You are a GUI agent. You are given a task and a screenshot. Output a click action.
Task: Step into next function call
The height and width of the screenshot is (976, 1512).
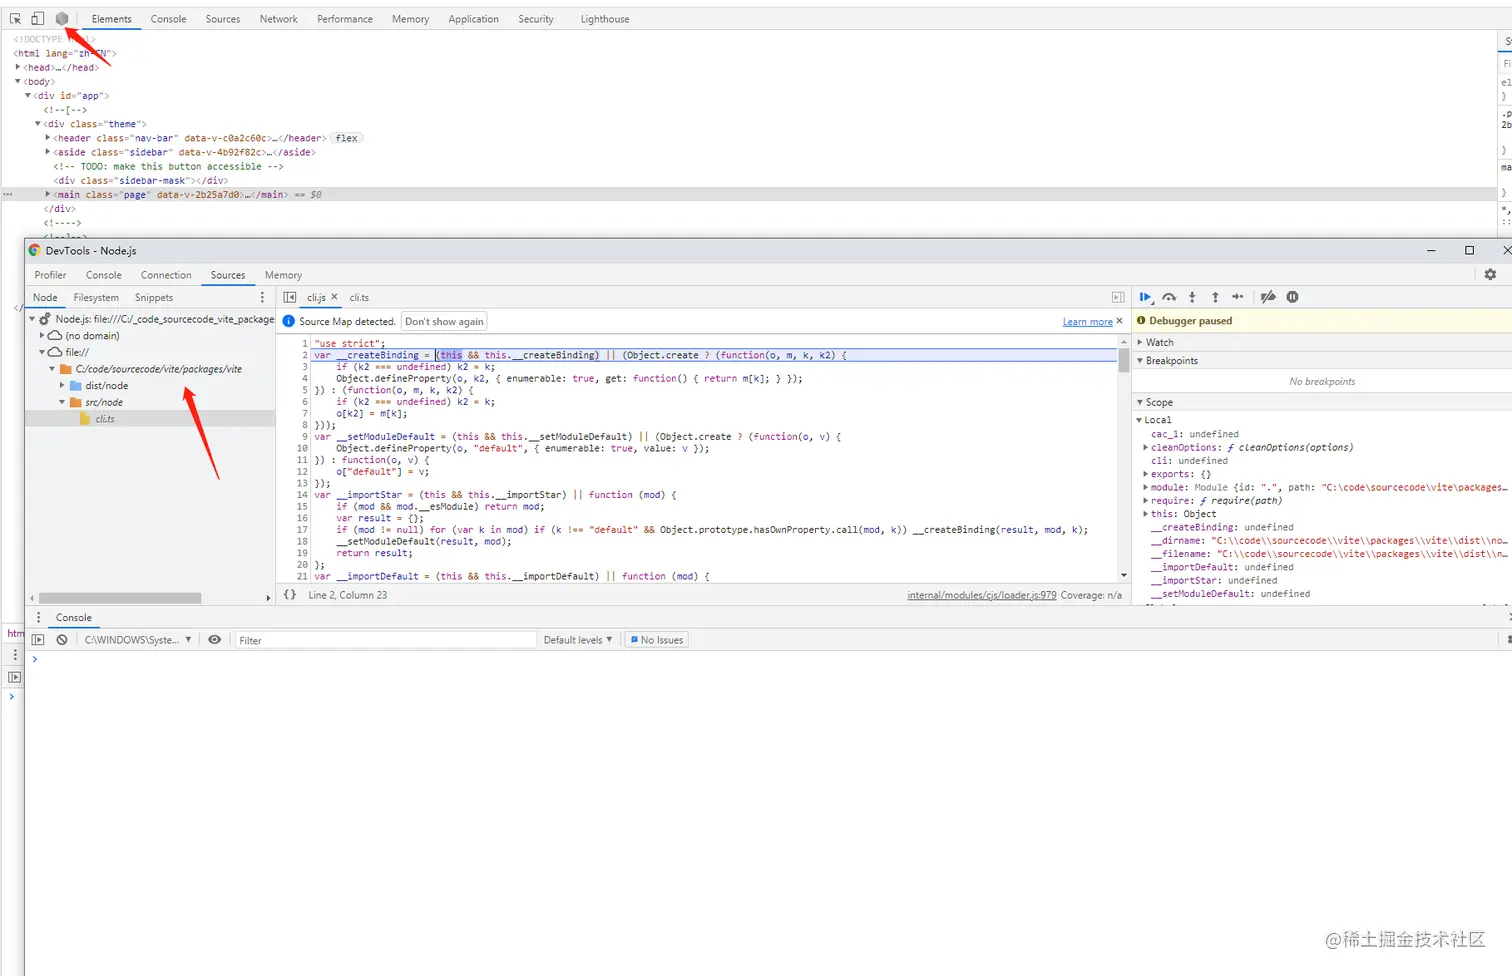1192,297
